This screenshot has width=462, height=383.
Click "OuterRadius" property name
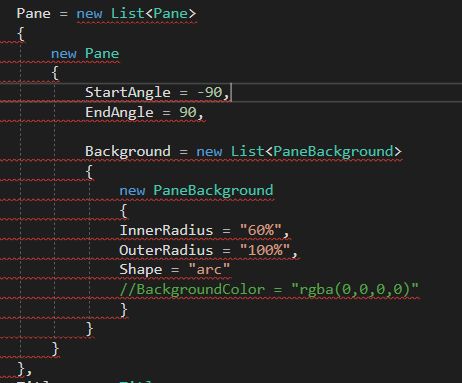coord(166,250)
